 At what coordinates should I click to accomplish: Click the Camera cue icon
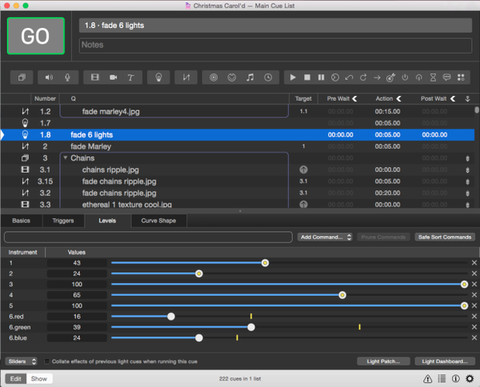(113, 78)
